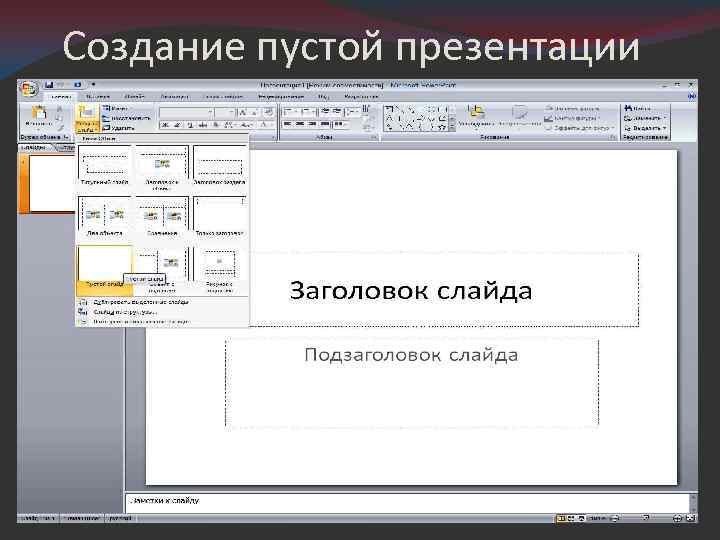Choose Сравнение layout thumbnail
This screenshot has width=720, height=540.
click(162, 217)
